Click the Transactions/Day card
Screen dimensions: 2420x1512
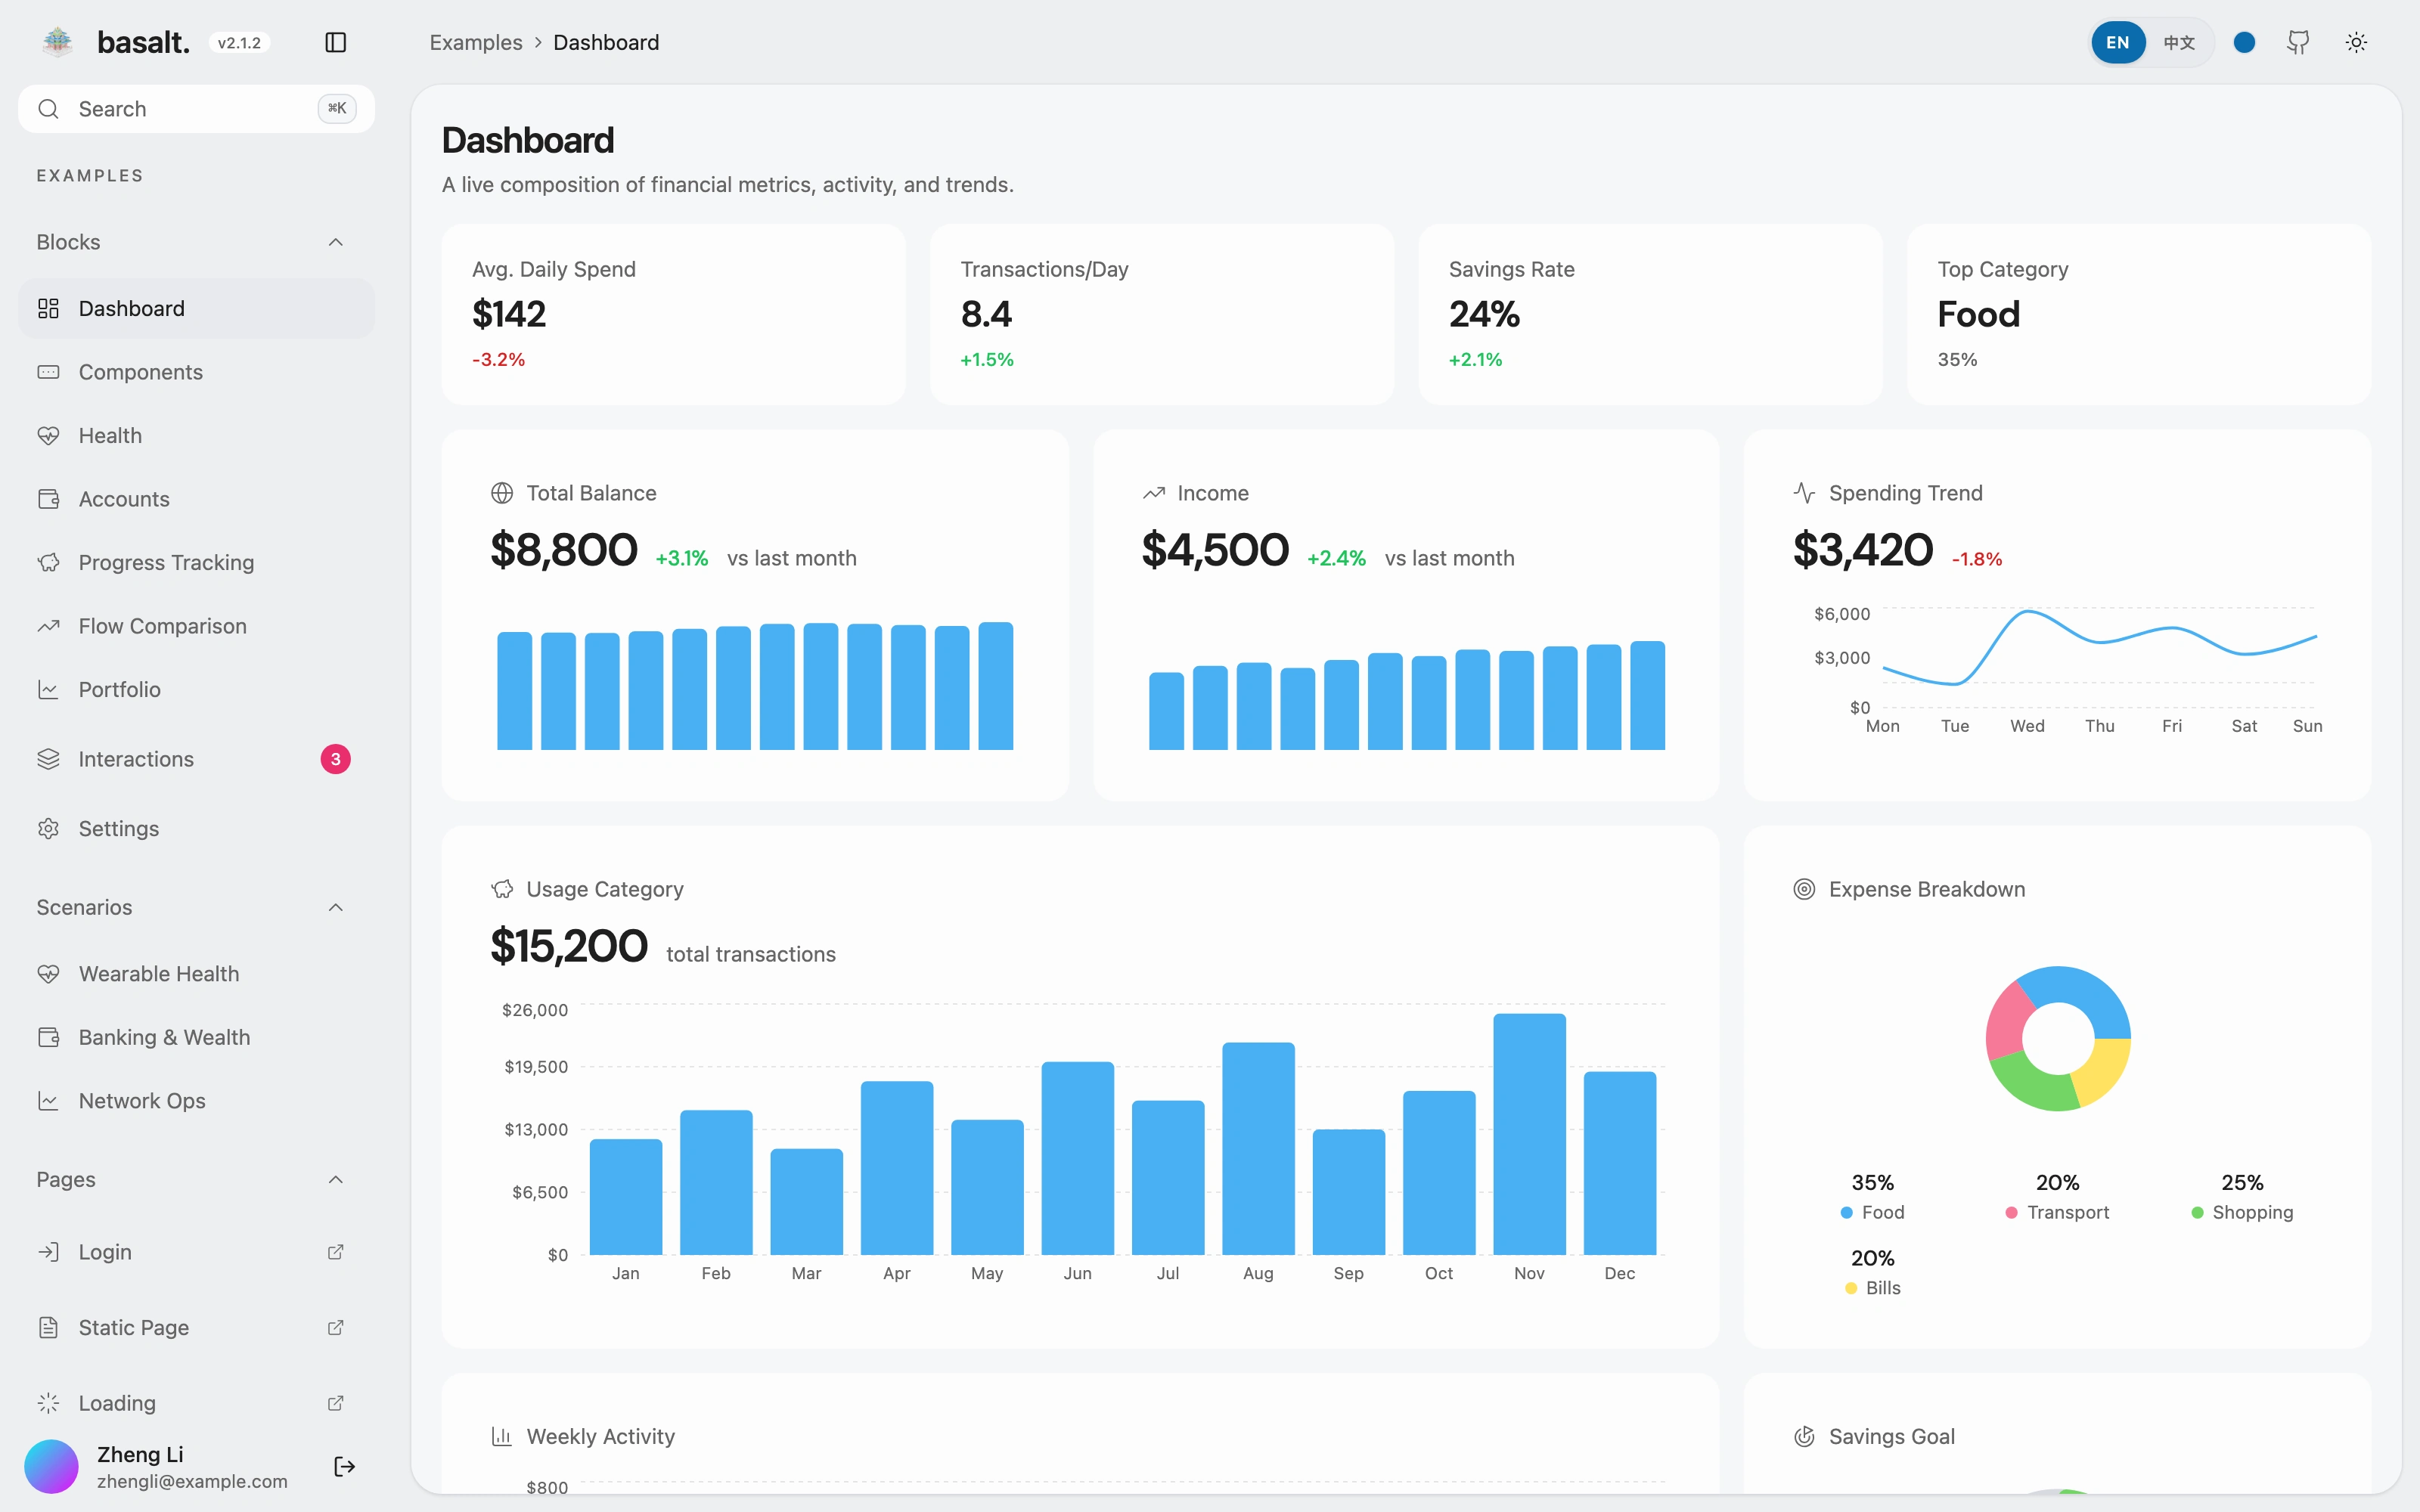(x=1162, y=314)
